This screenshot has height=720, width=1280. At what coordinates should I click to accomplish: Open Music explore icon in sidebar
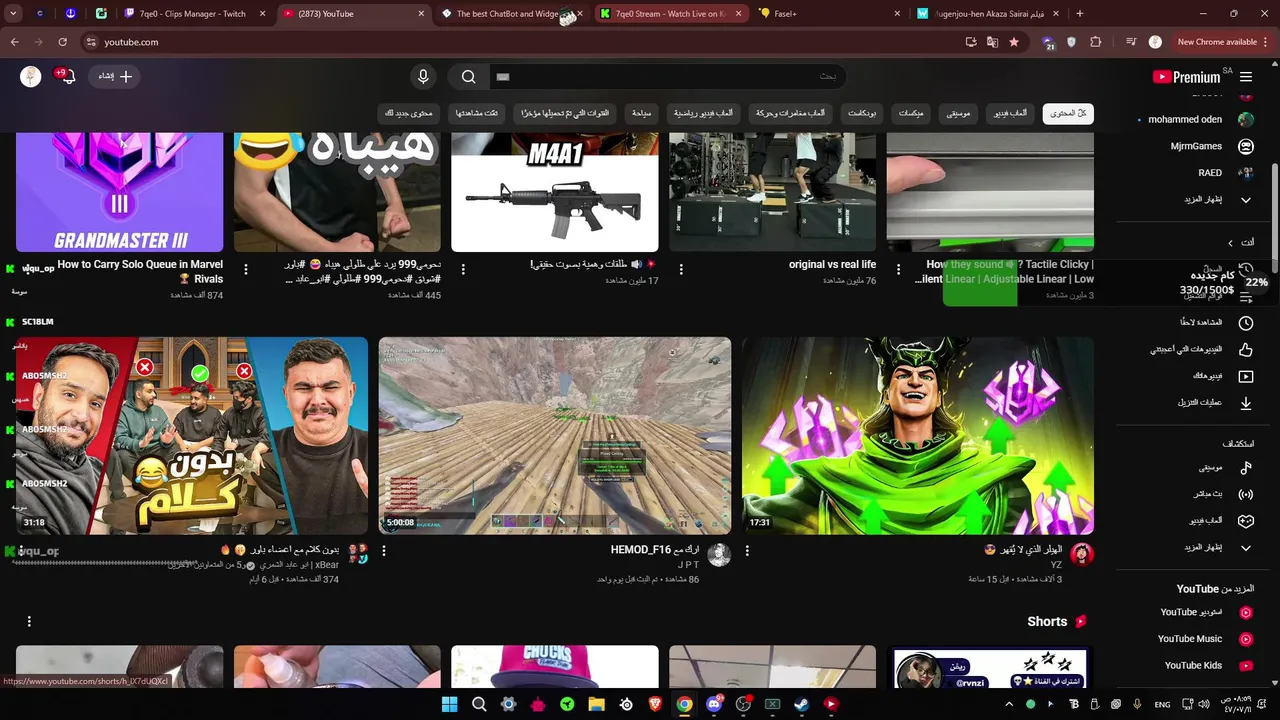tap(1246, 468)
